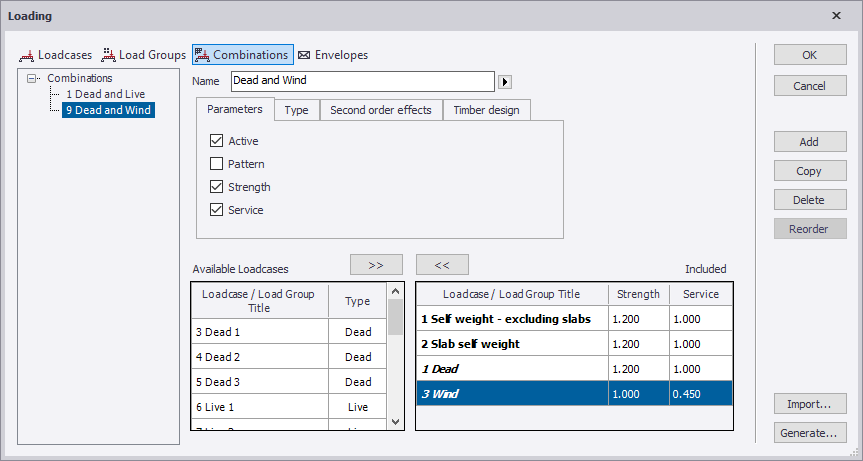863x461 pixels.
Task: Click Strength factor for Self weight row
Action: [x=639, y=319]
